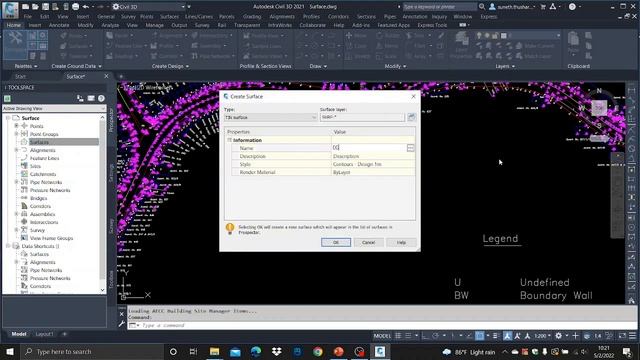Click Cancel in the Create Surface dialog

(x=368, y=242)
